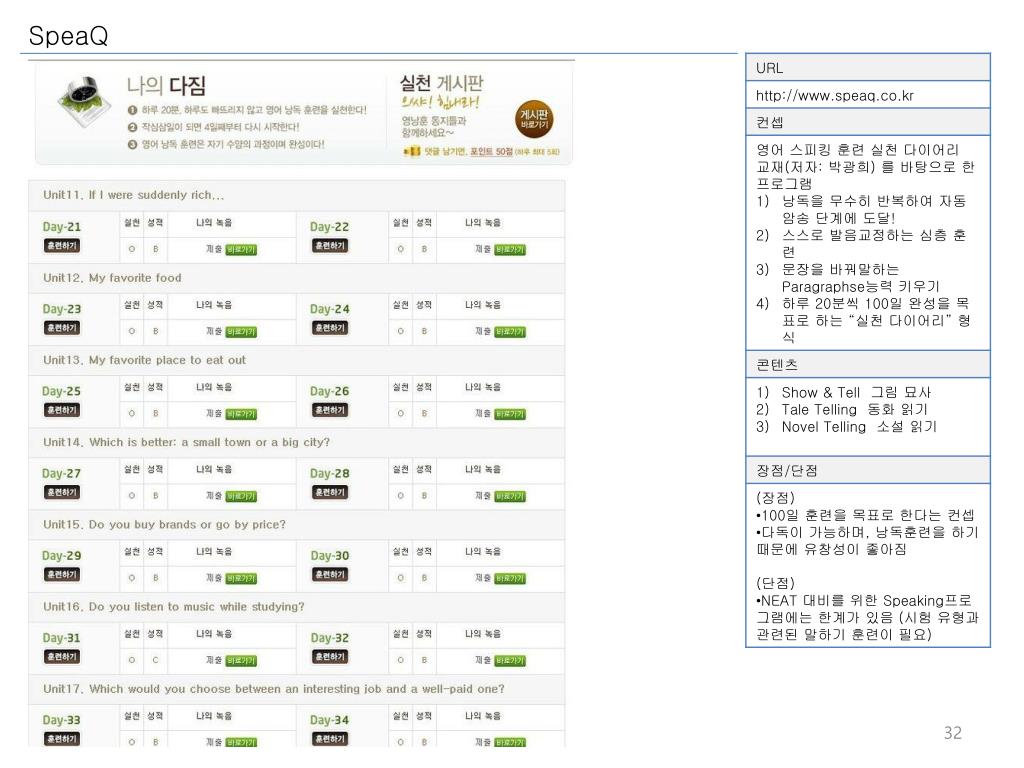Viewport: 1024px width, 768px height.
Task: Start training for Day-21
Action: point(62,246)
